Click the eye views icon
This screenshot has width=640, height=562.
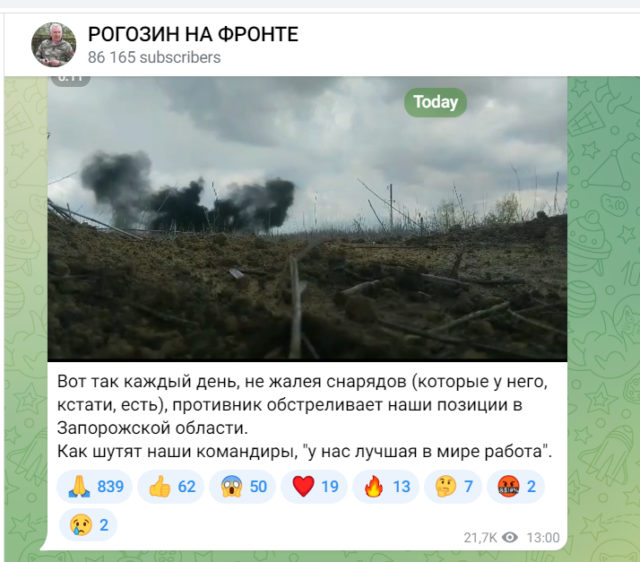509,537
